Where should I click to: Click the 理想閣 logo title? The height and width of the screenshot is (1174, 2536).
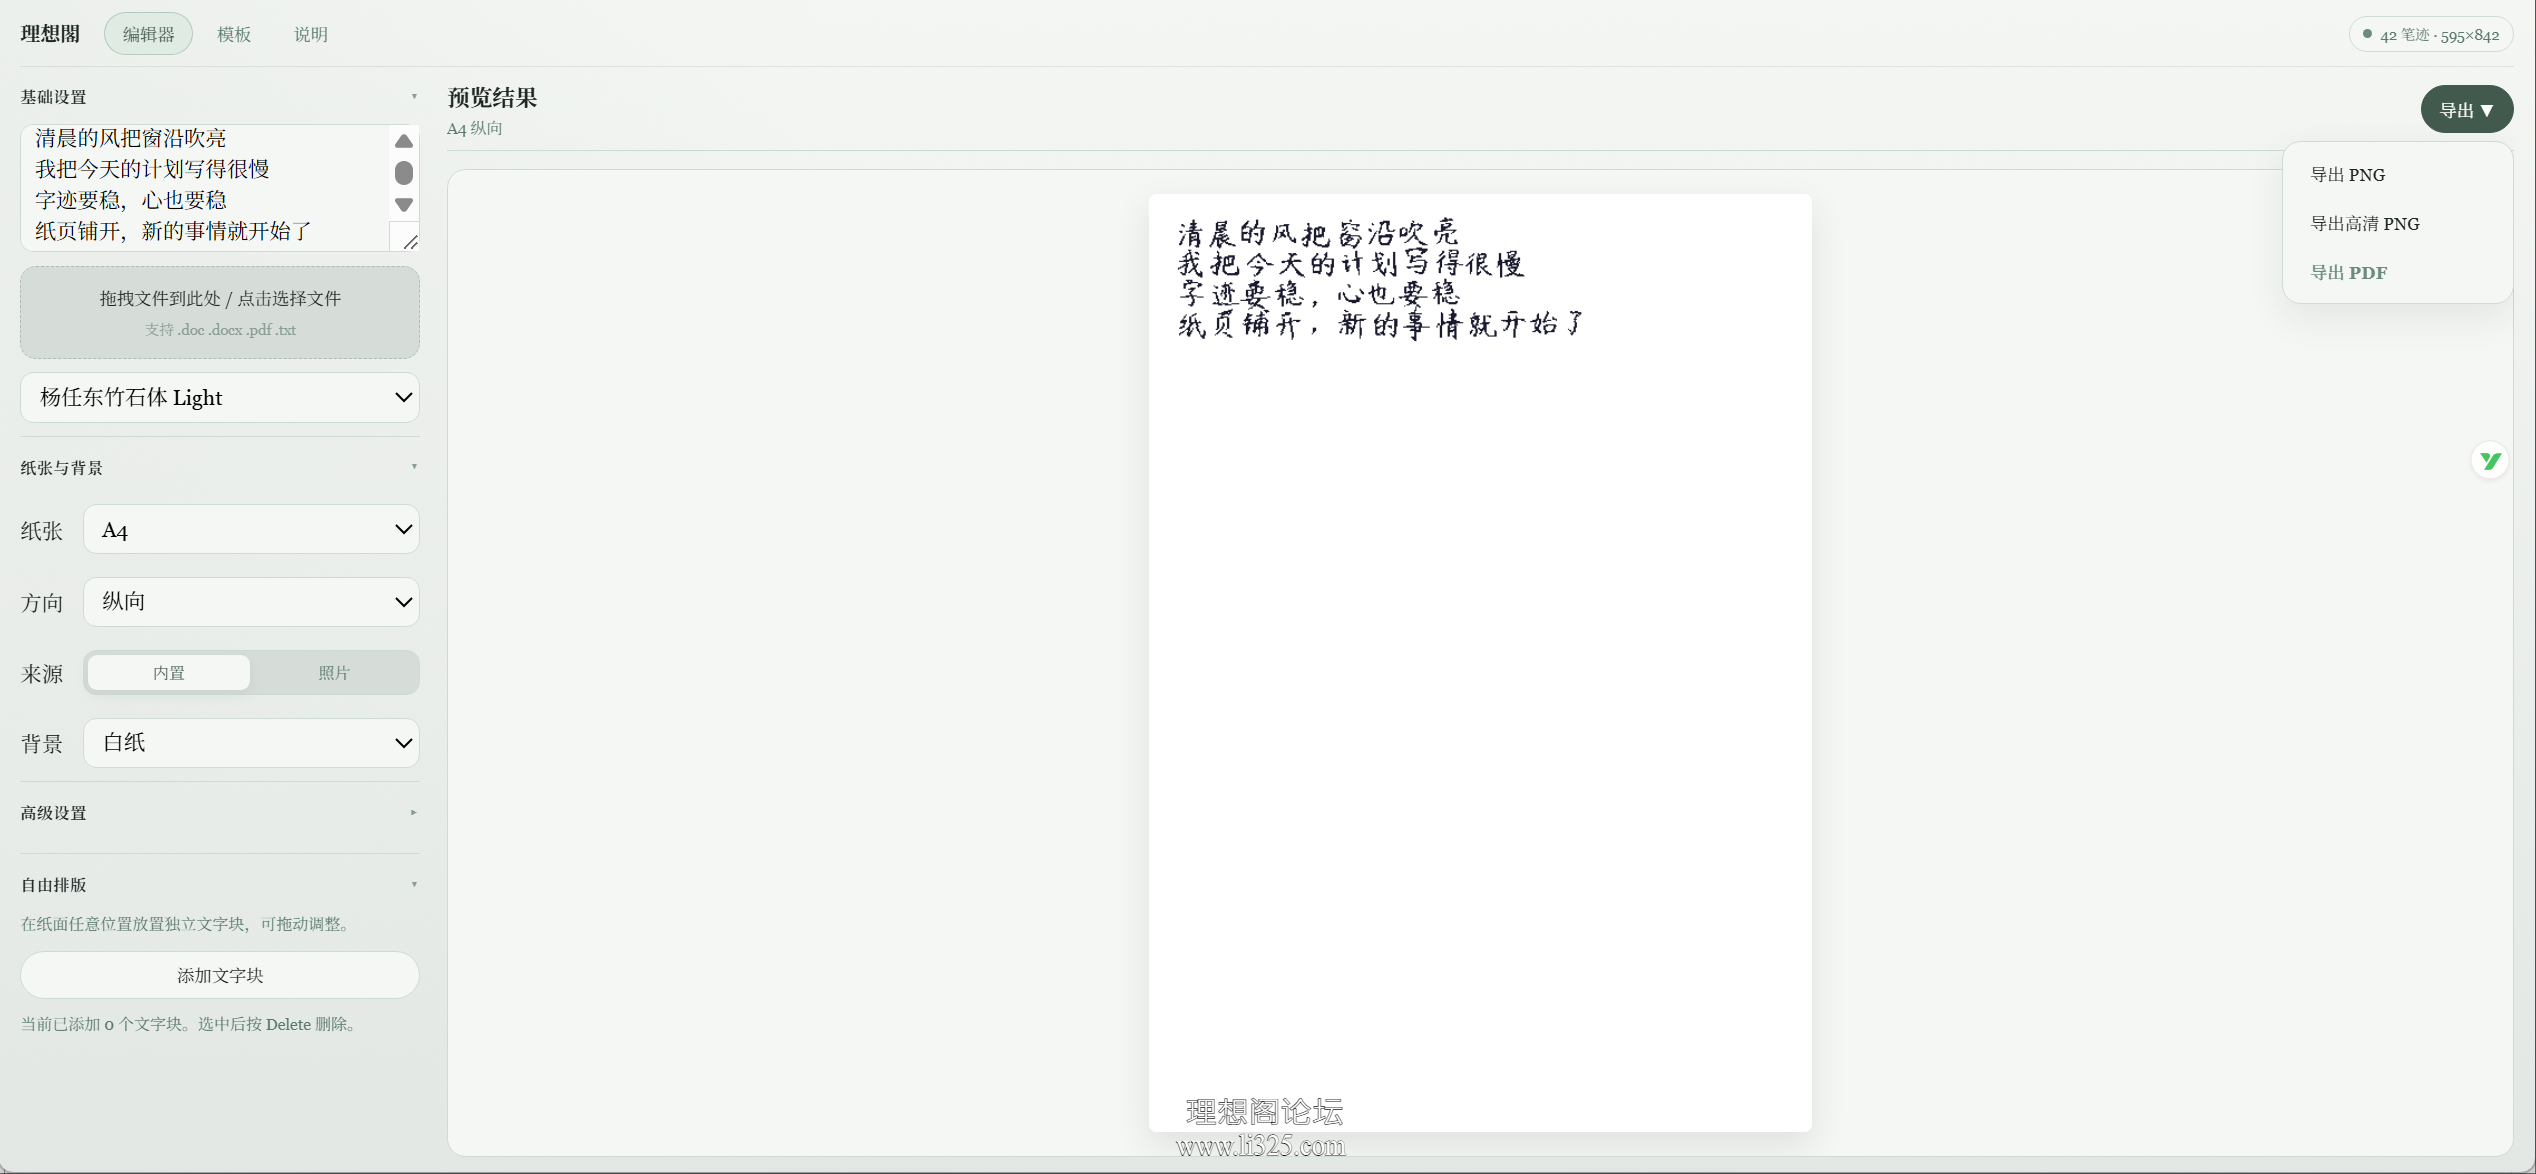point(50,34)
